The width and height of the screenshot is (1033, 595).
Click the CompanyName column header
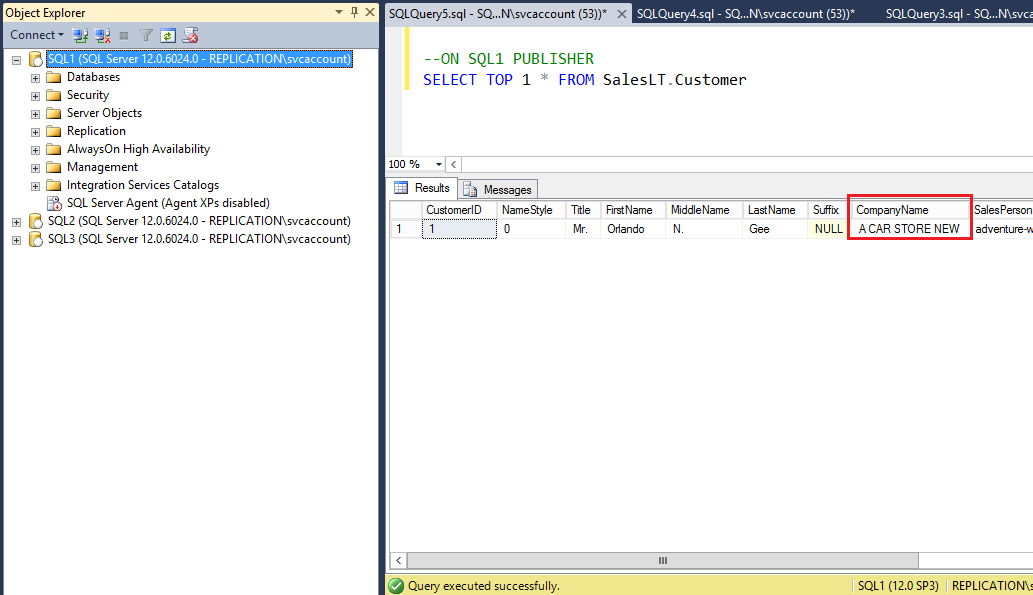click(x=909, y=210)
